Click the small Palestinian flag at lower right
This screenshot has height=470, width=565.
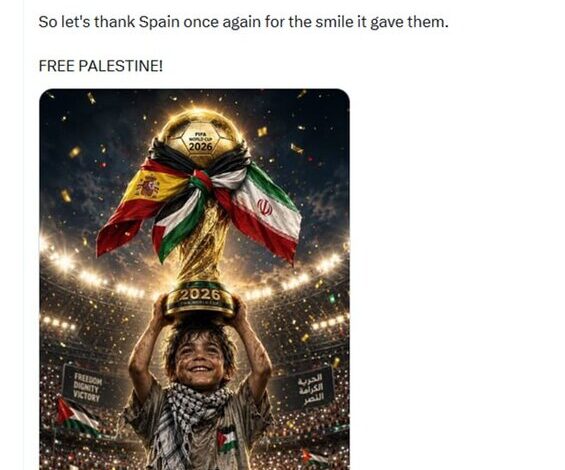(x=314, y=457)
